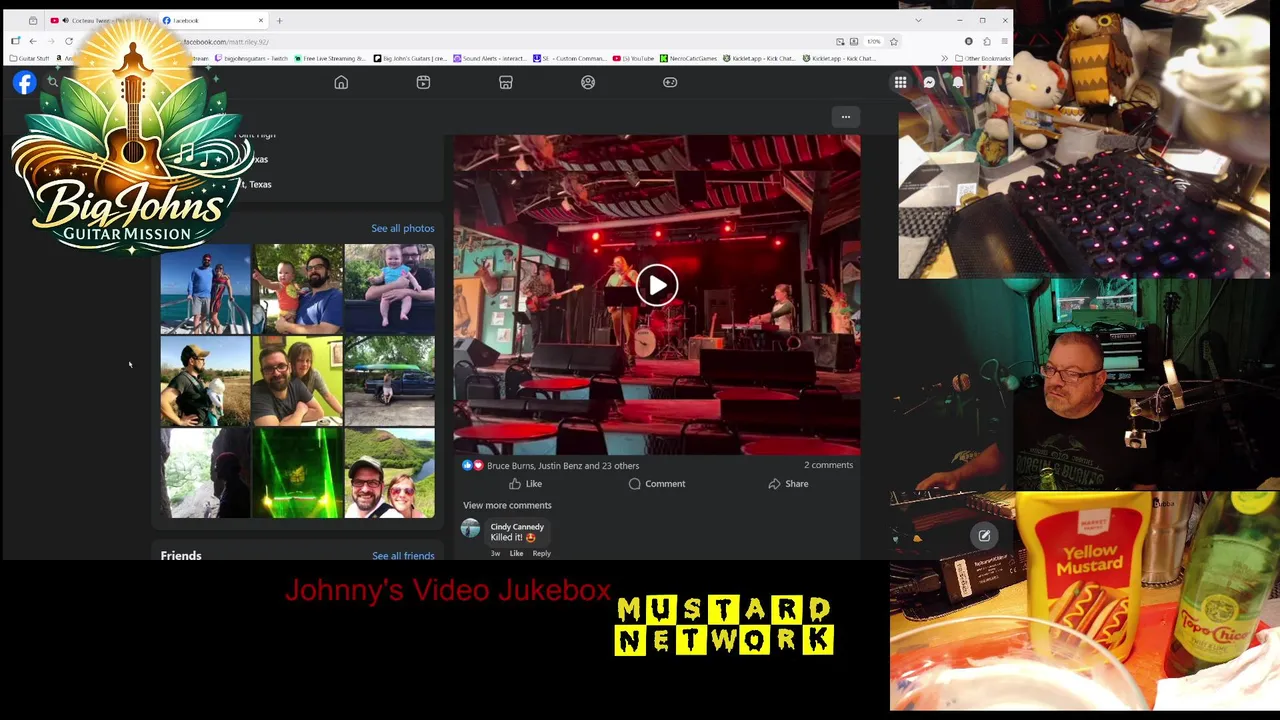Open couple selfie by river thumbnail
The height and width of the screenshot is (720, 1280).
389,473
